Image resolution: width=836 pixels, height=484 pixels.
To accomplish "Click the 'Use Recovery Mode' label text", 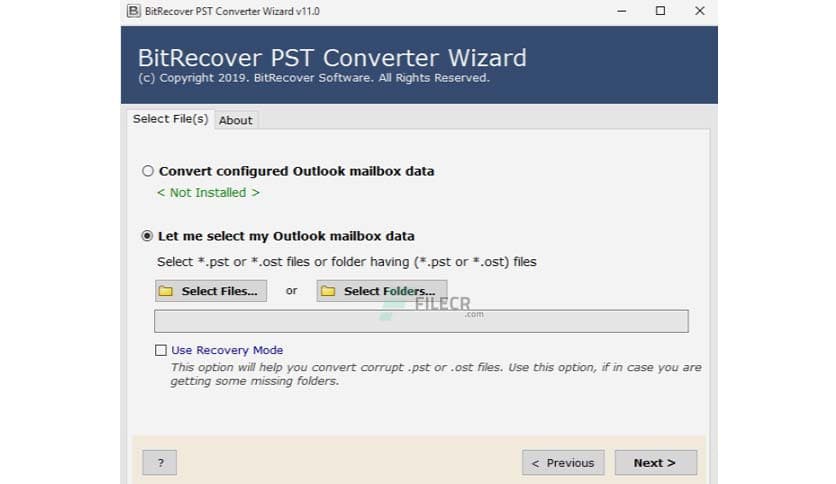I will 227,350.
